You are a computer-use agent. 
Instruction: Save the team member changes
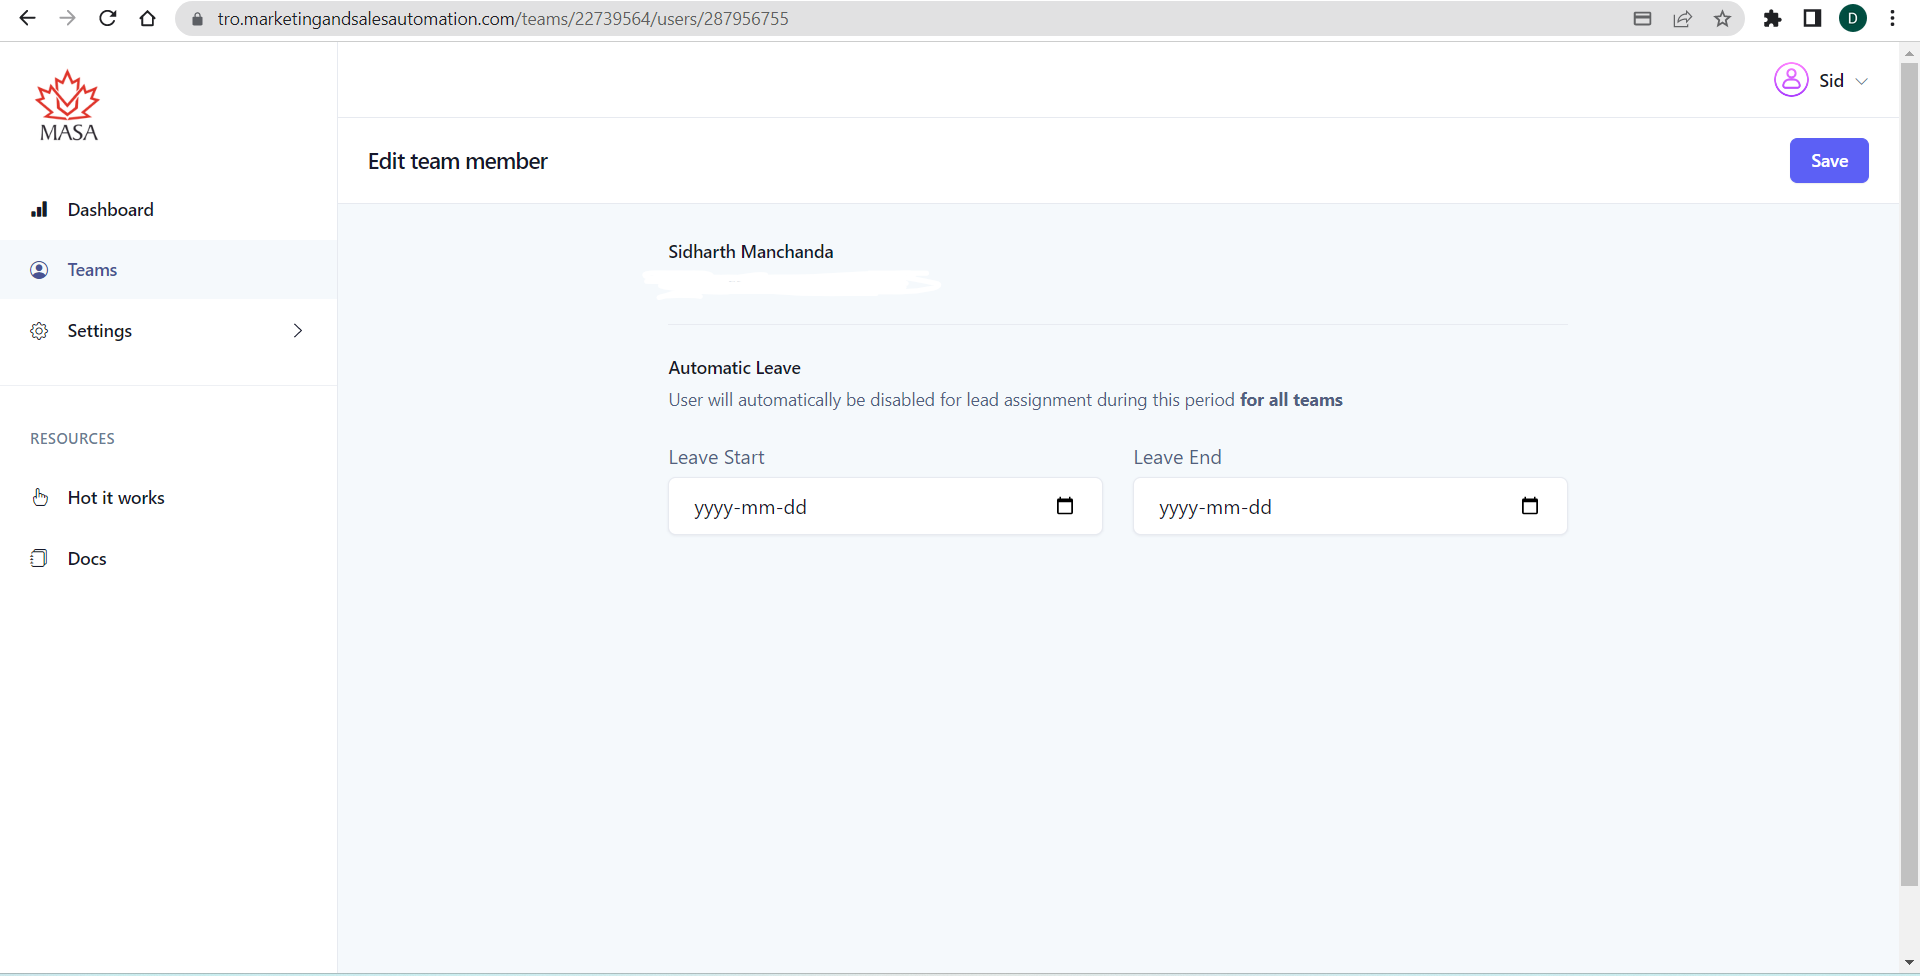[1828, 161]
